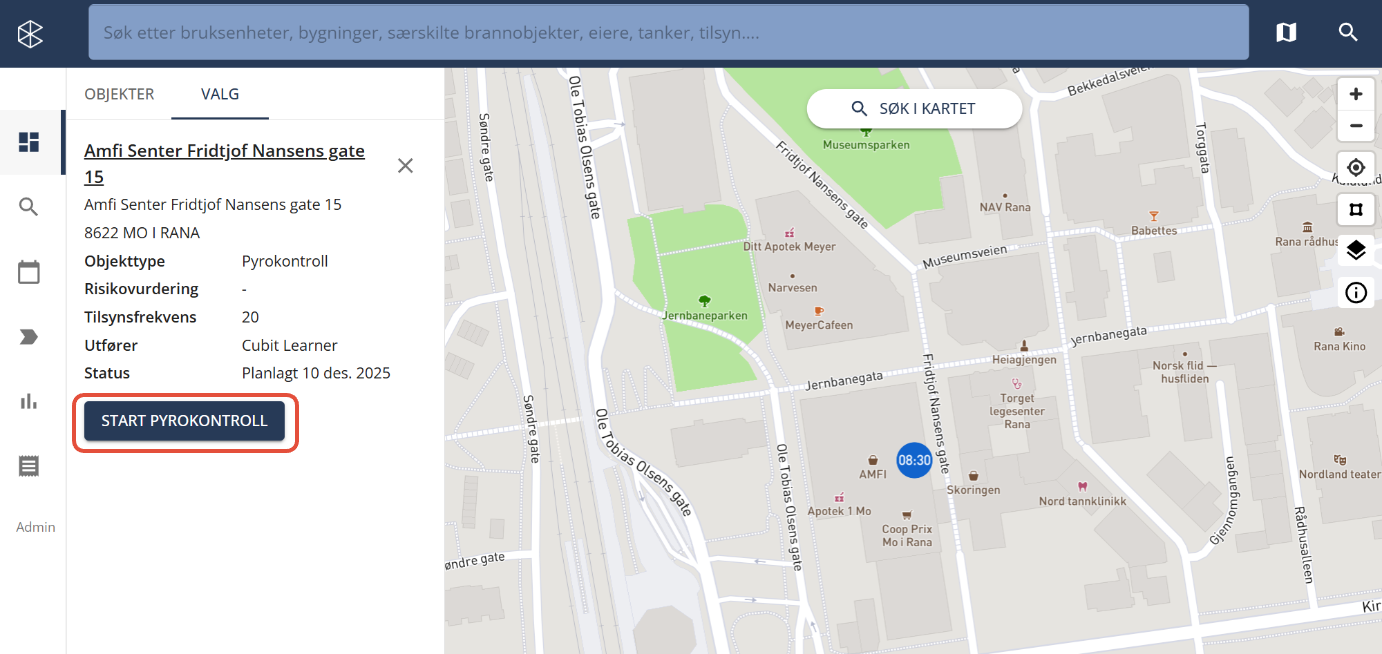Viewport: 1382px width, 654px height.
Task: Open the map view icon in header
Action: click(x=1286, y=33)
